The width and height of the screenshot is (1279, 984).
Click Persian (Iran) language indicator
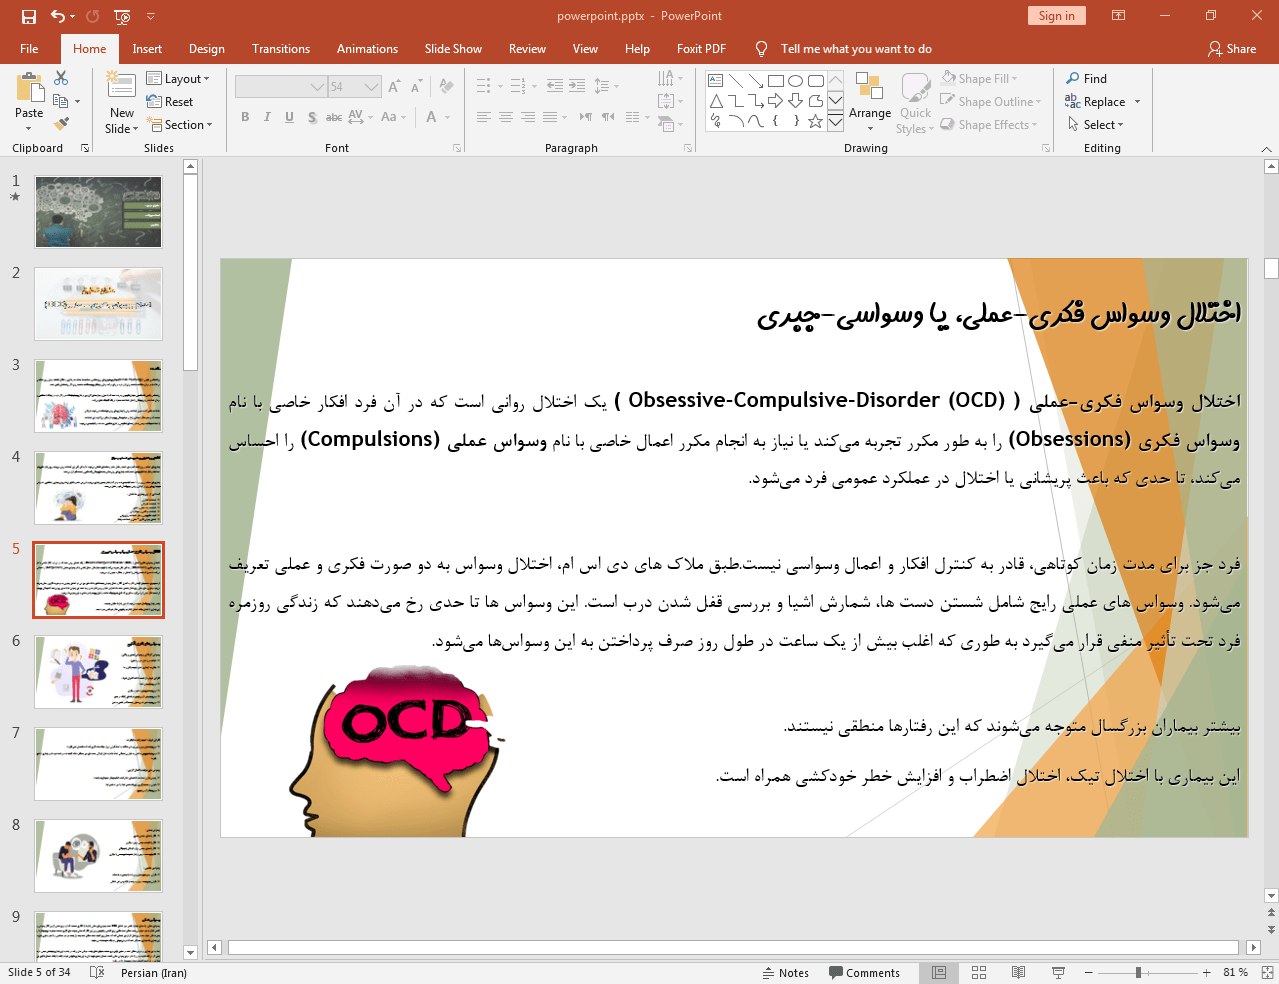pos(154,973)
